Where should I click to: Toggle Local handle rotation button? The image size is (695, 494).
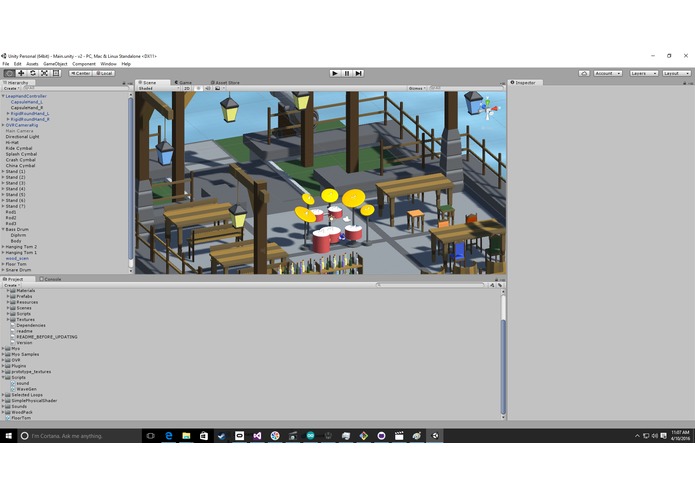tap(104, 73)
